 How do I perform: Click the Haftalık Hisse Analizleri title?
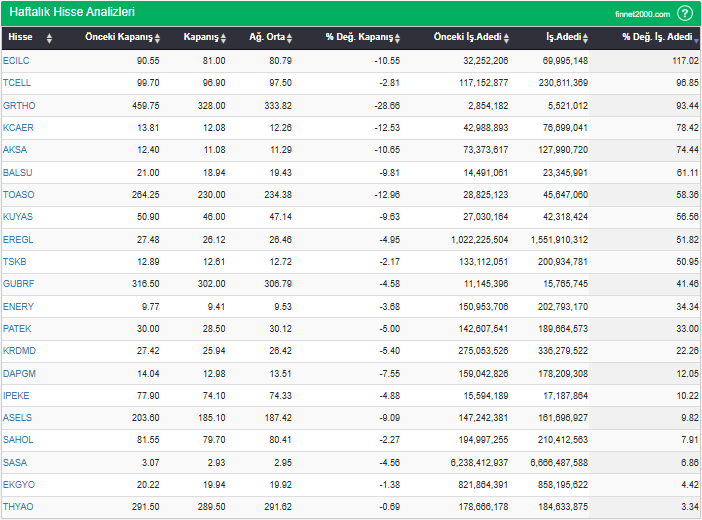(72, 13)
